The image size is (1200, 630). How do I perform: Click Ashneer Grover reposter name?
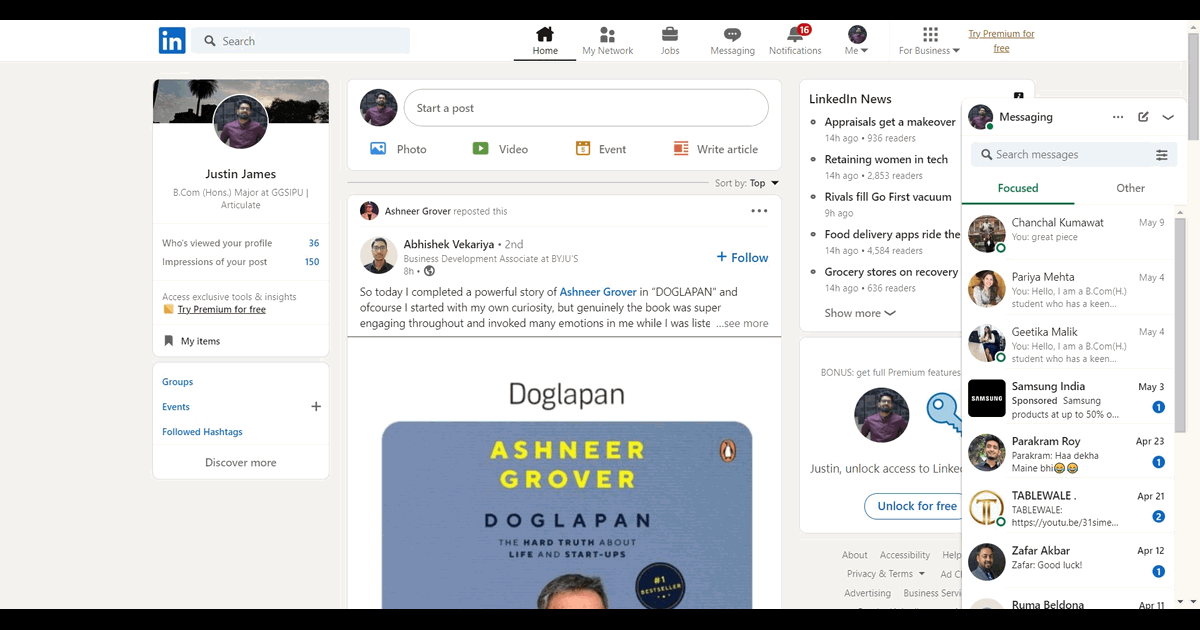click(418, 211)
